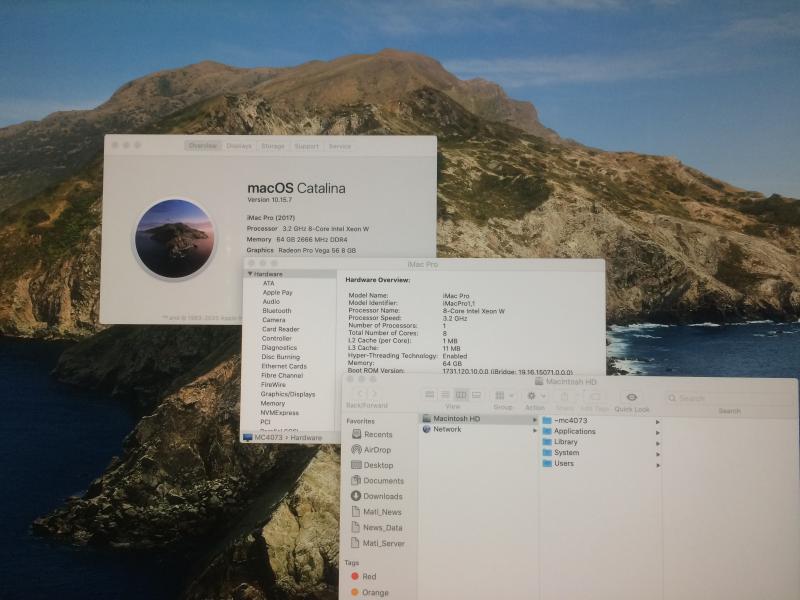Go back in Finder navigation
Viewport: 800px width, 600px height.
point(359,394)
